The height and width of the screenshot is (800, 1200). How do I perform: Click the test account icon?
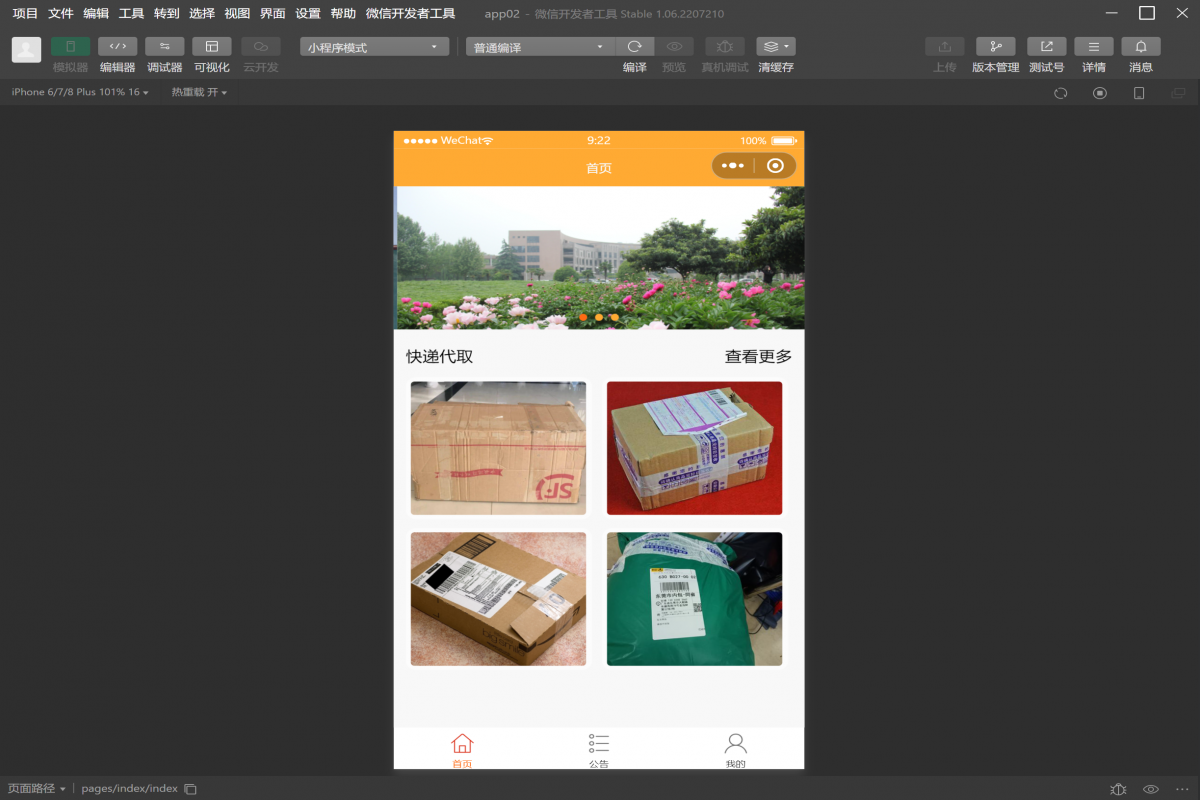click(1046, 47)
